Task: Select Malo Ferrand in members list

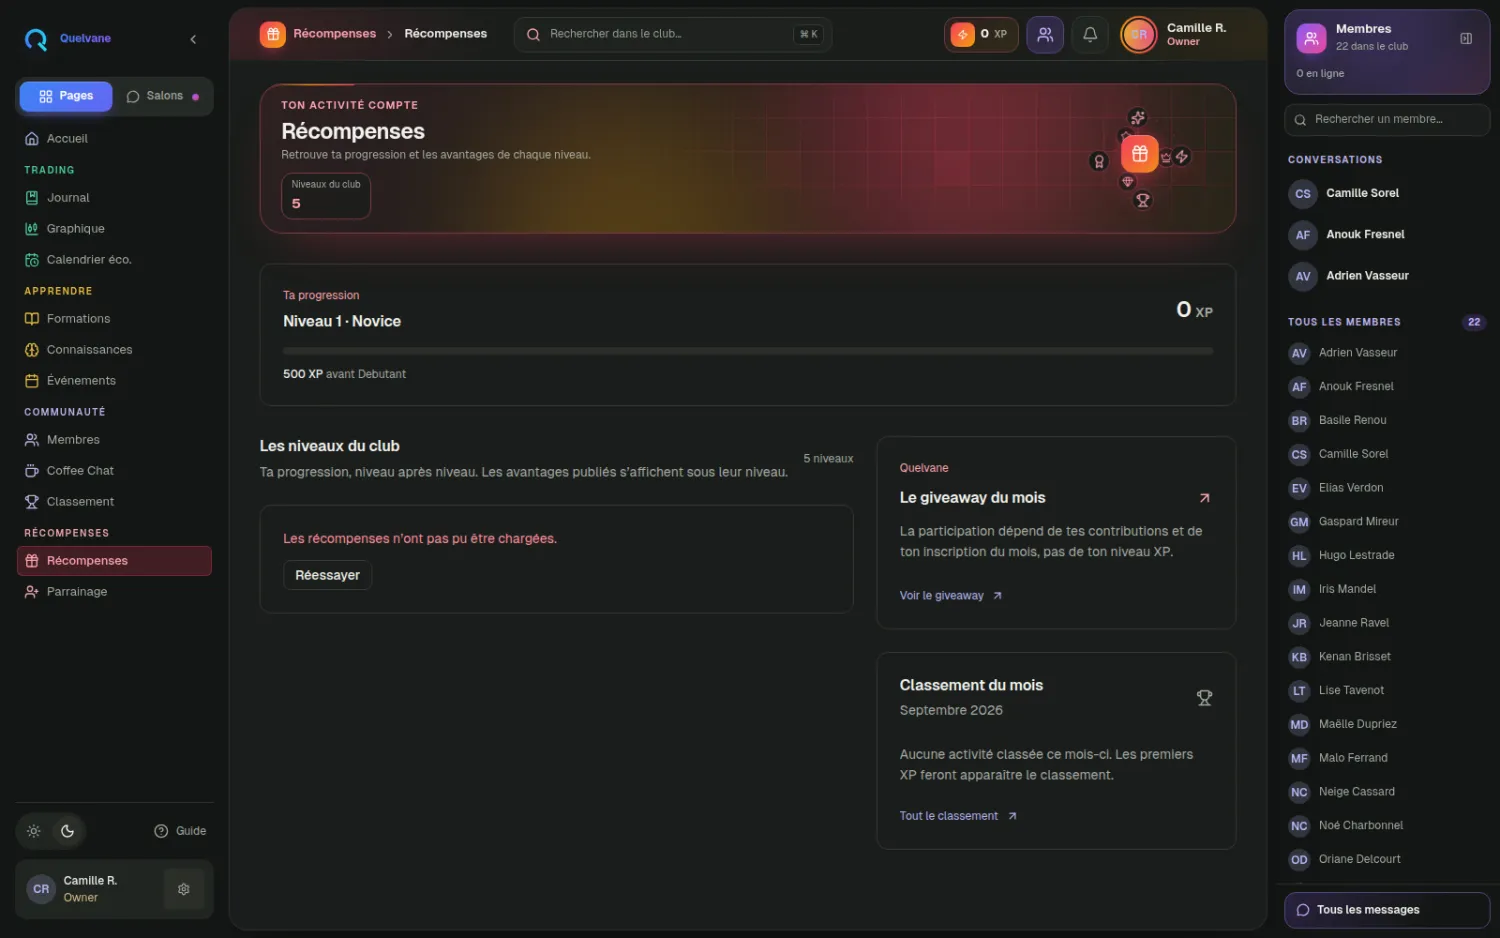Action: (1387, 758)
